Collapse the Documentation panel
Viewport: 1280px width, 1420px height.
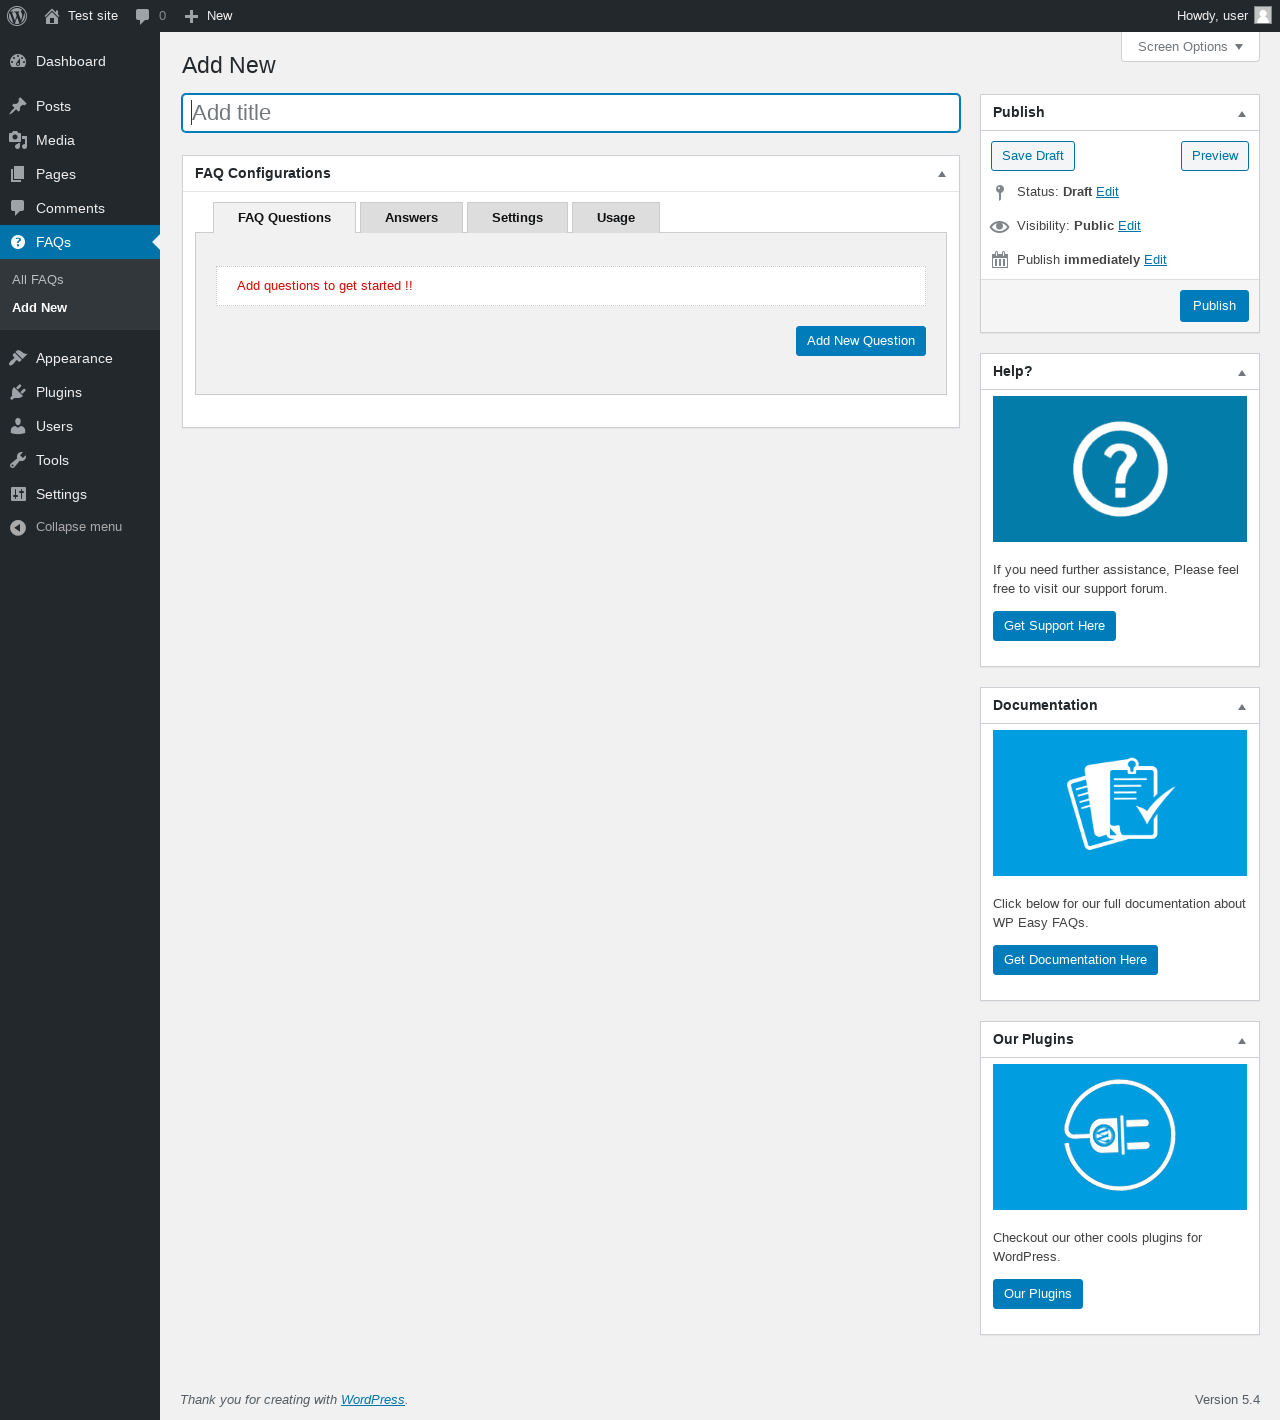pyautogui.click(x=1242, y=707)
